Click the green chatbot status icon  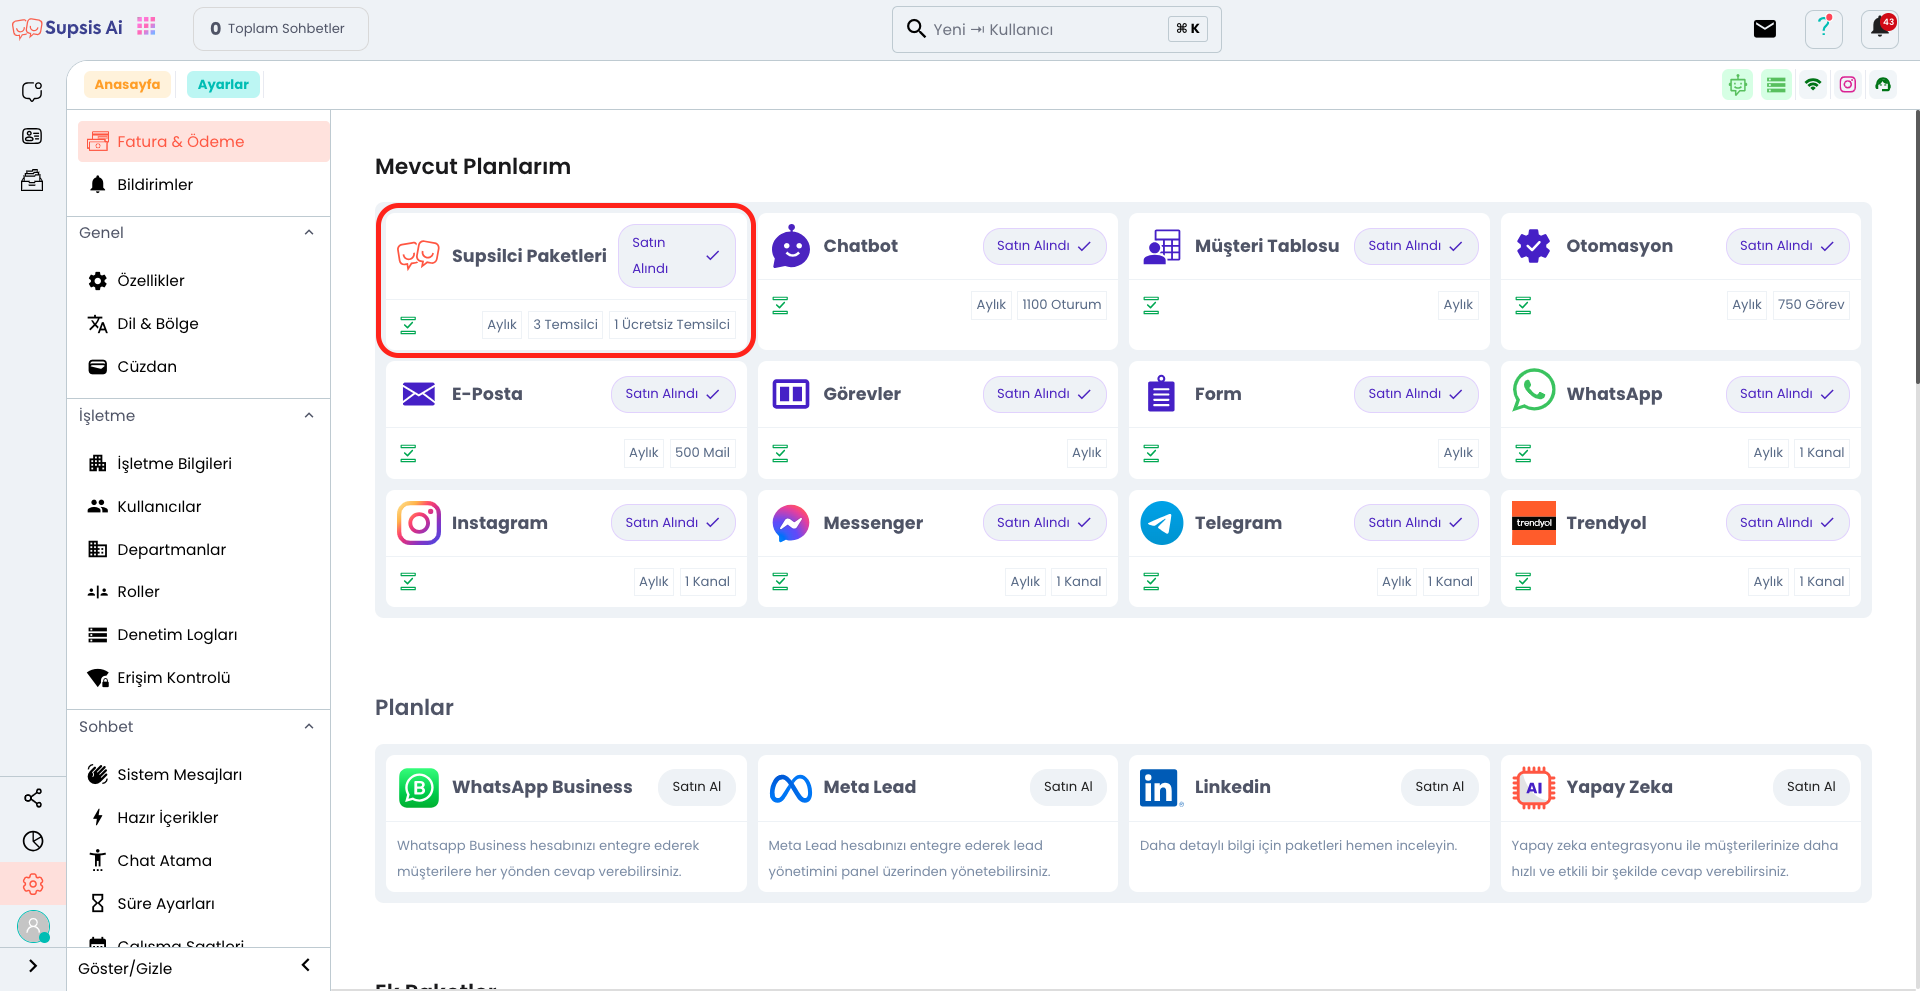(1738, 85)
